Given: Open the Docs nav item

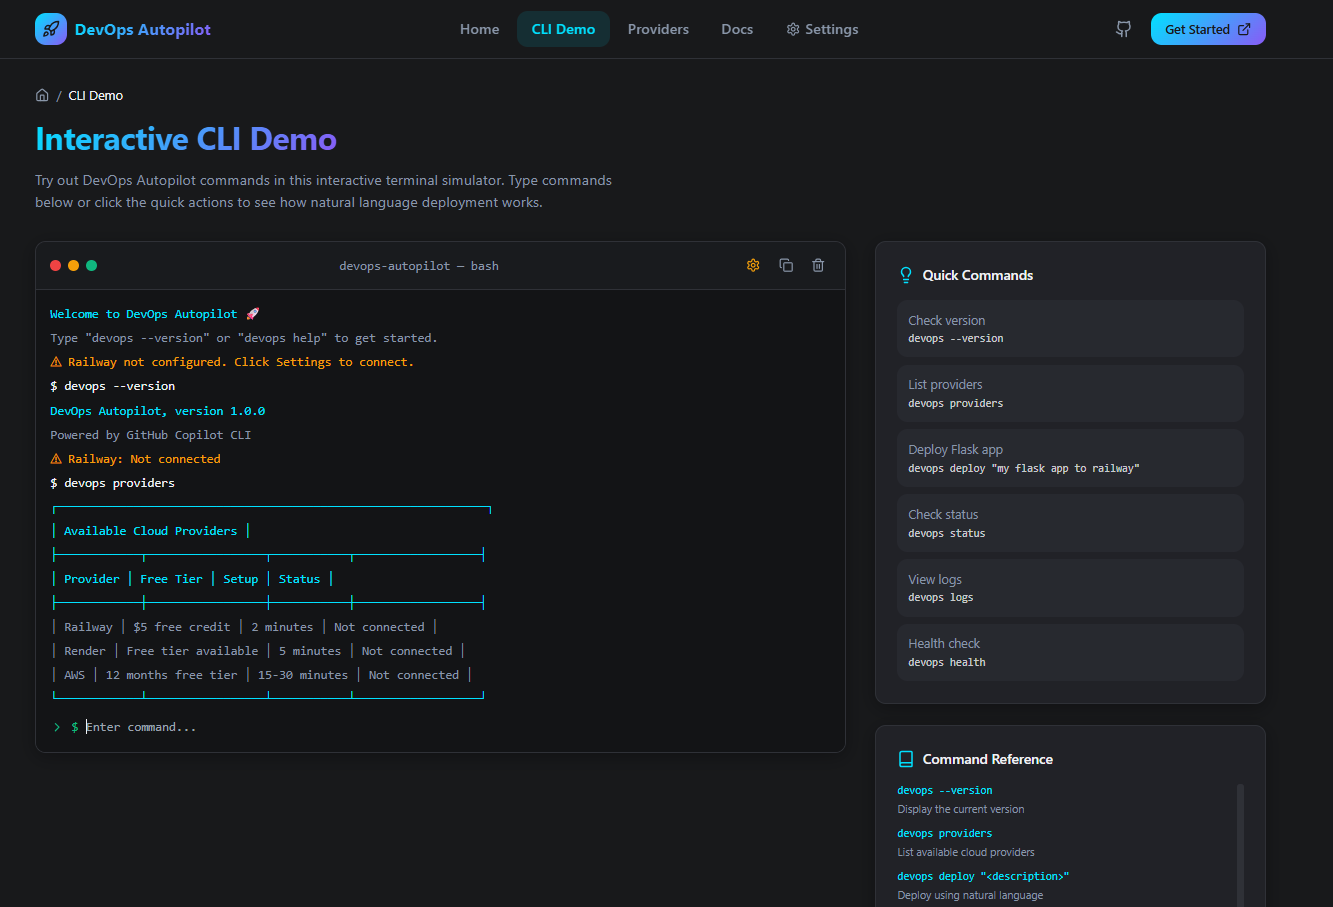Looking at the screenshot, I should tap(737, 29).
